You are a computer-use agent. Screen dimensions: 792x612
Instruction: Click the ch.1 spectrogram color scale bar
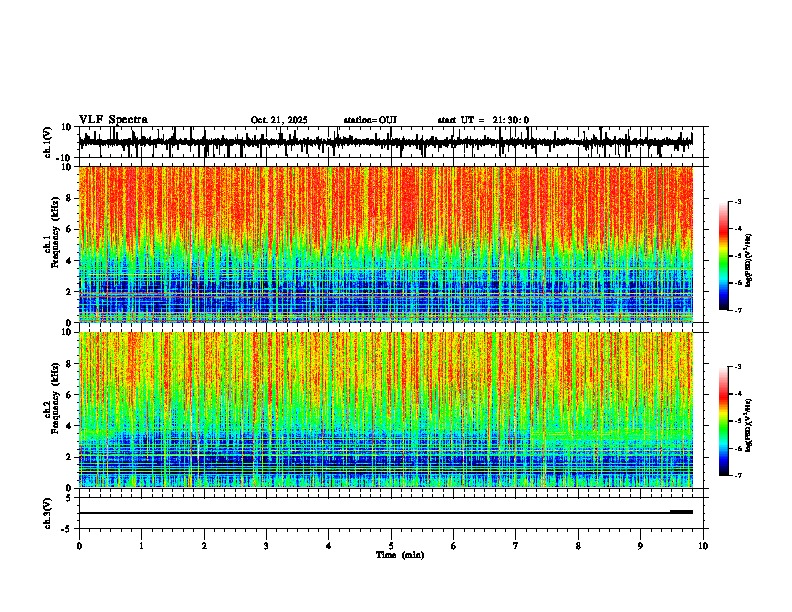click(x=724, y=256)
